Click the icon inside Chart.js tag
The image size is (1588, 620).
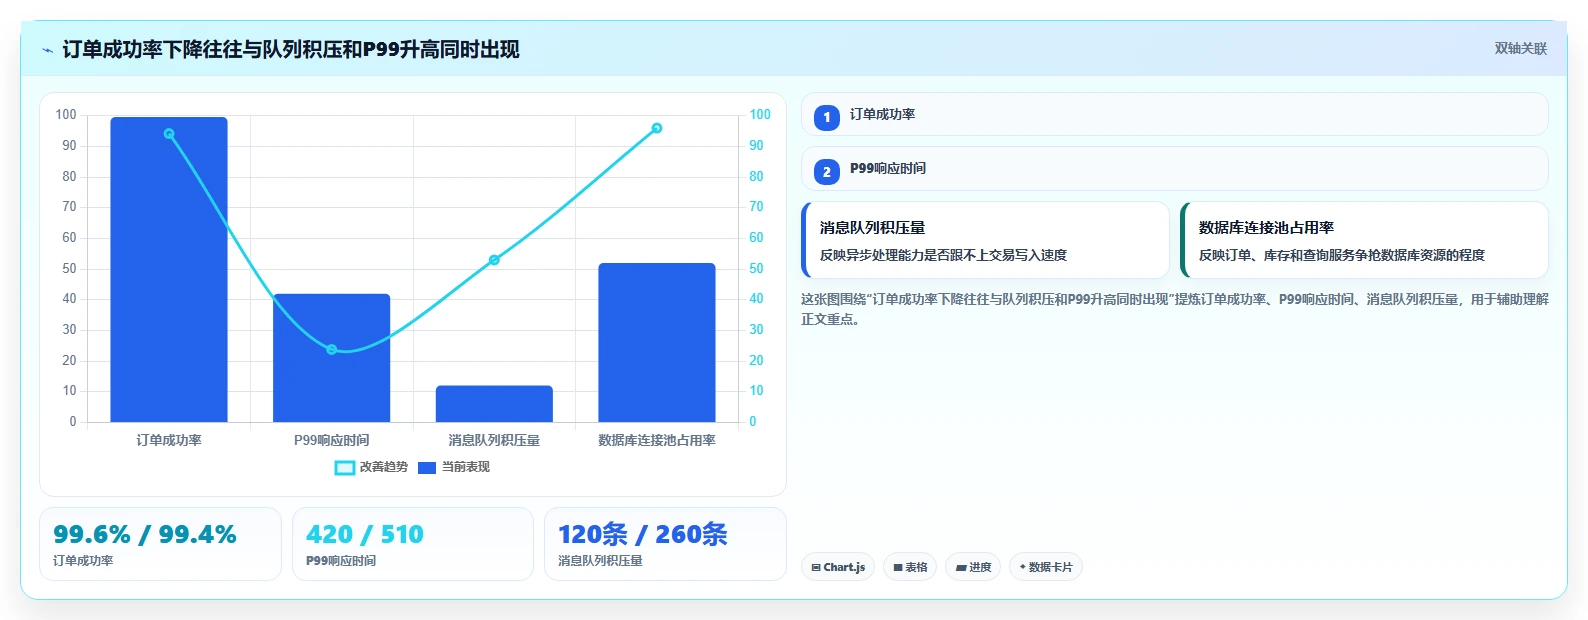[x=816, y=568]
